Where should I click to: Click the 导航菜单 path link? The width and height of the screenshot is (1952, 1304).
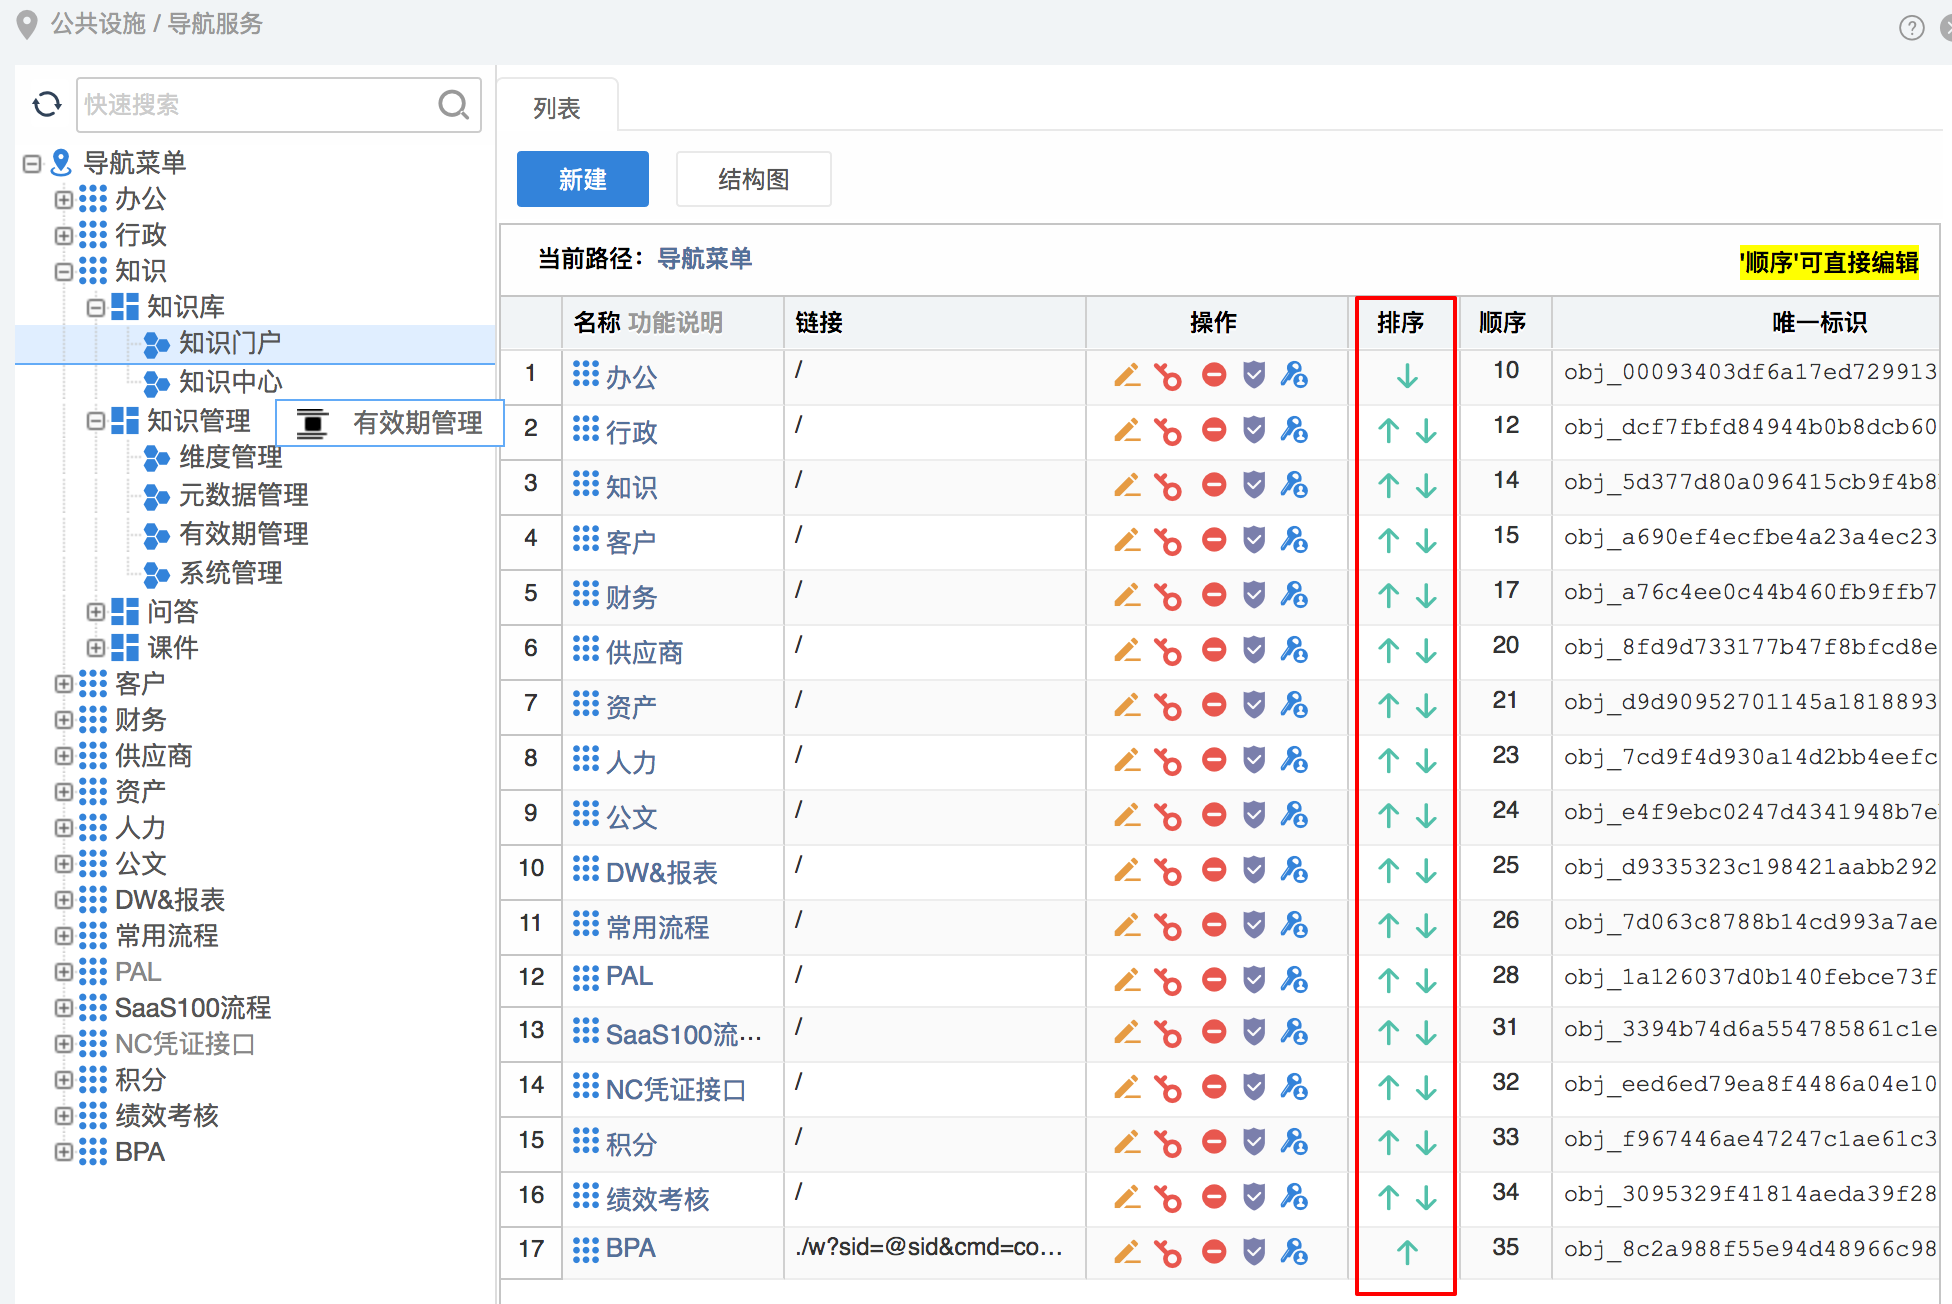(x=704, y=259)
